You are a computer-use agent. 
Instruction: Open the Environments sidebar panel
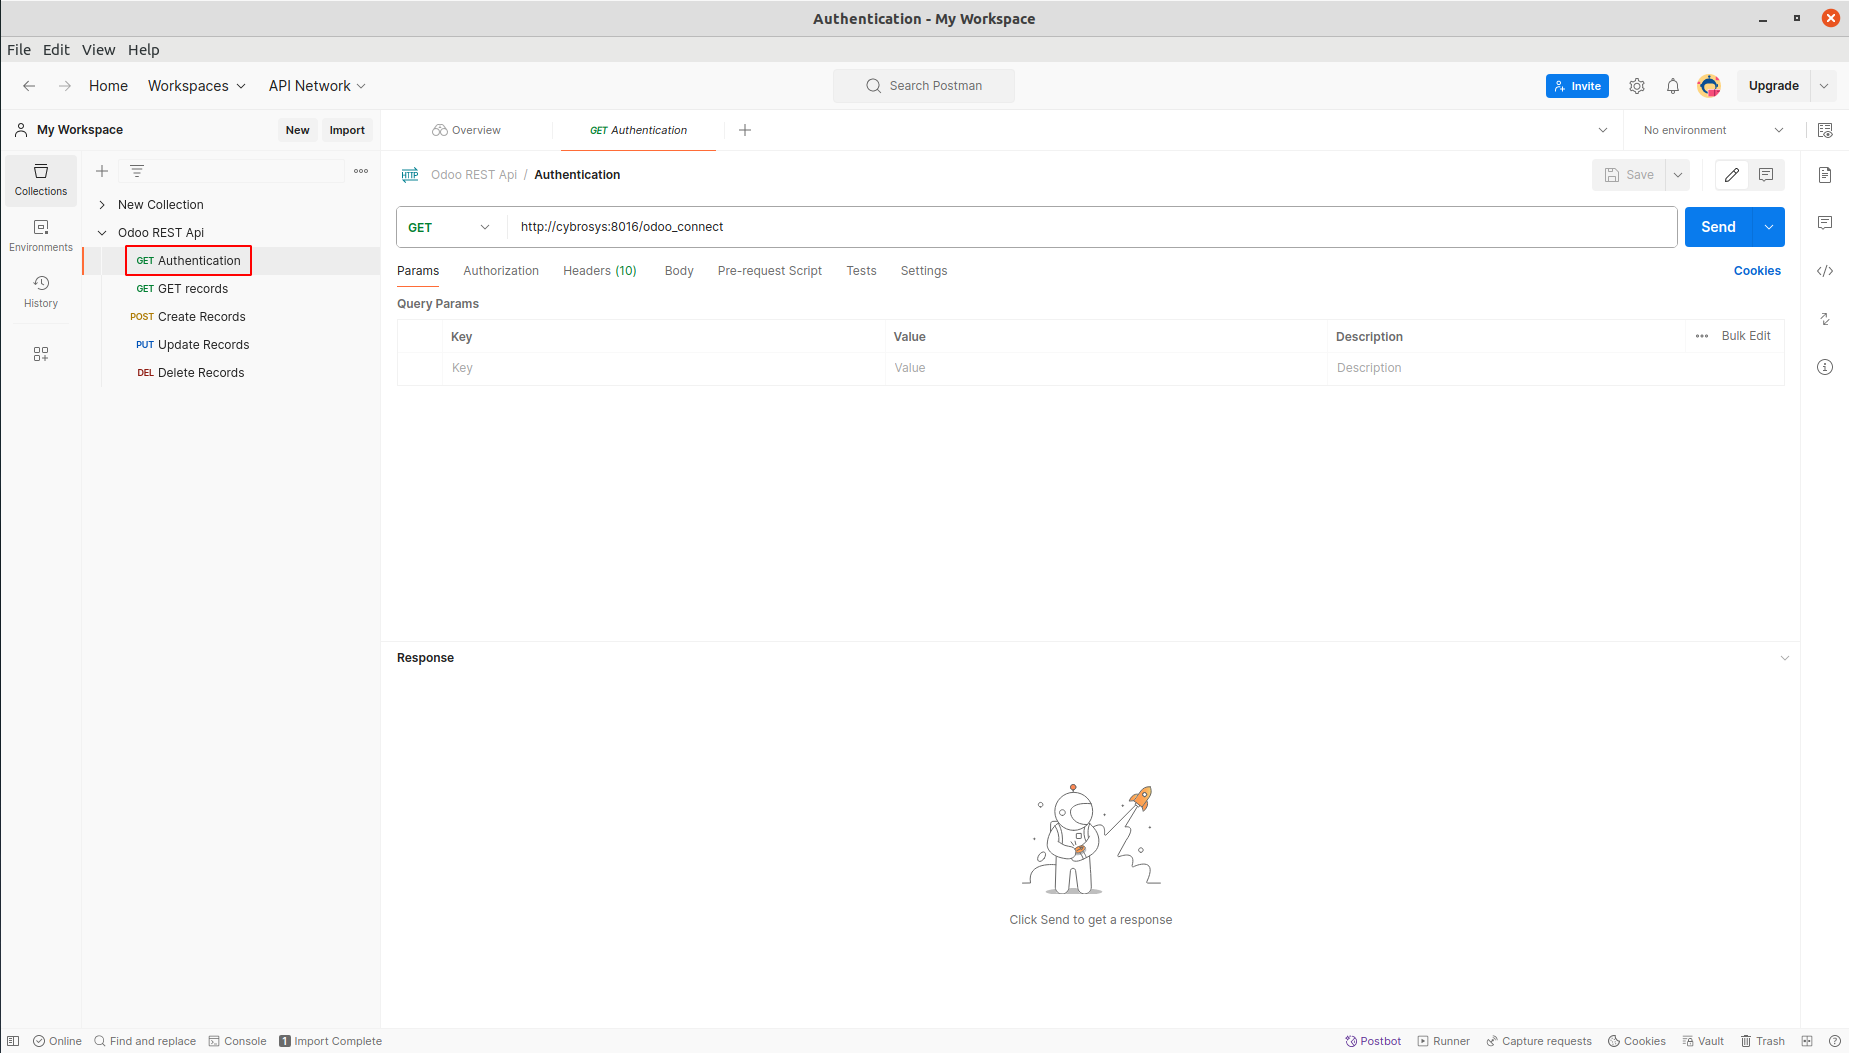click(41, 236)
